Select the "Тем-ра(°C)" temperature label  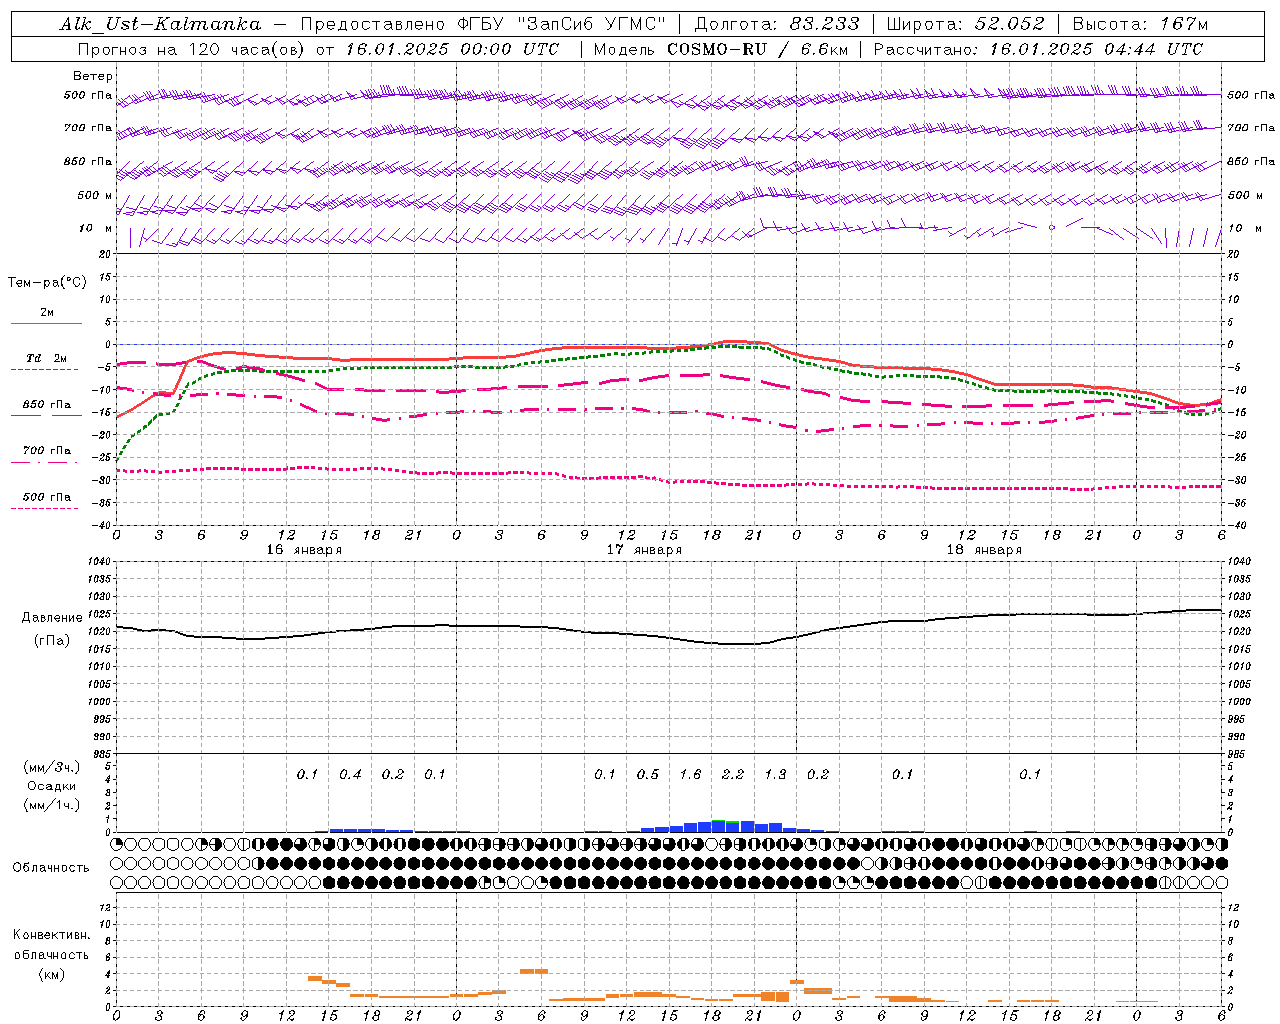[x=47, y=283]
